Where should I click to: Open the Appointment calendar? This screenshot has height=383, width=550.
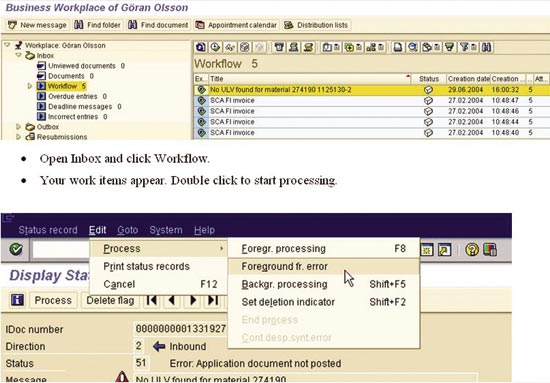click(237, 25)
